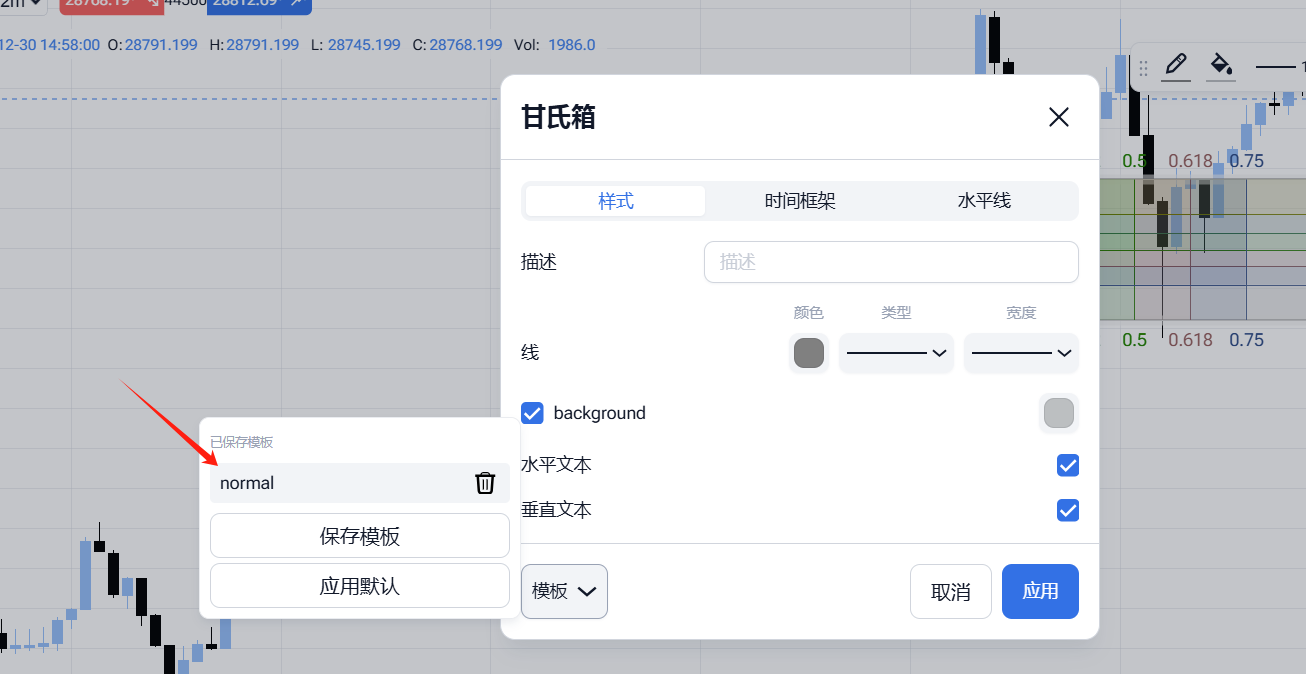Screen dimensions: 1306x674
Task: Open the line 宽度 dropdown
Action: point(1021,353)
